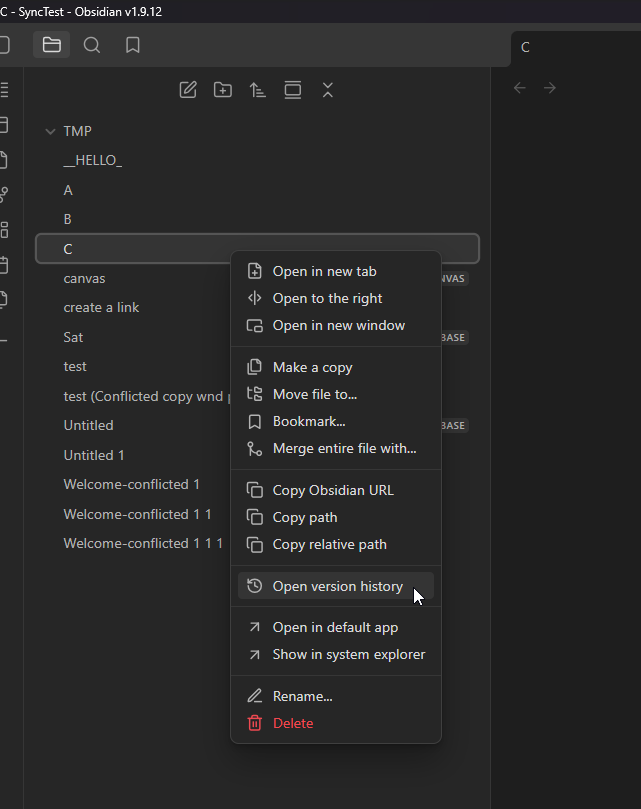The width and height of the screenshot is (641, 809).
Task: Click auto-reveal current file icon
Action: tap(293, 90)
